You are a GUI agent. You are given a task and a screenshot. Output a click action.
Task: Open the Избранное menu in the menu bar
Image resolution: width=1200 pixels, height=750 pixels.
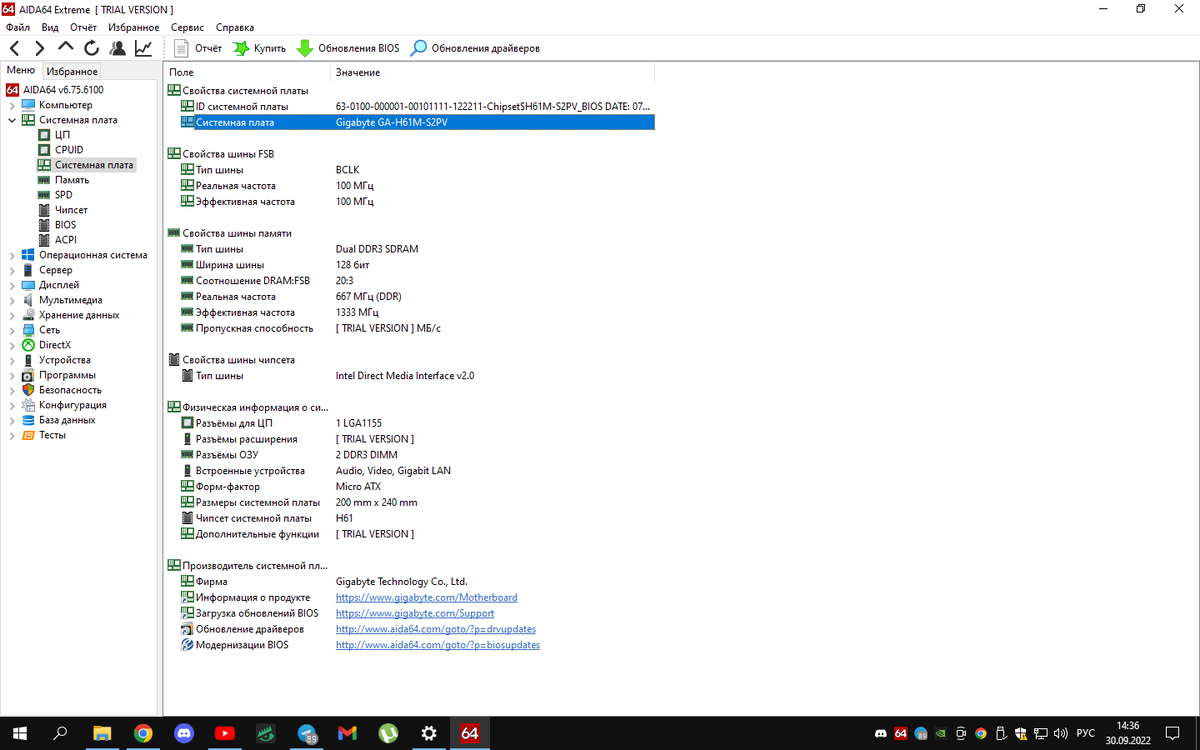[x=134, y=28]
